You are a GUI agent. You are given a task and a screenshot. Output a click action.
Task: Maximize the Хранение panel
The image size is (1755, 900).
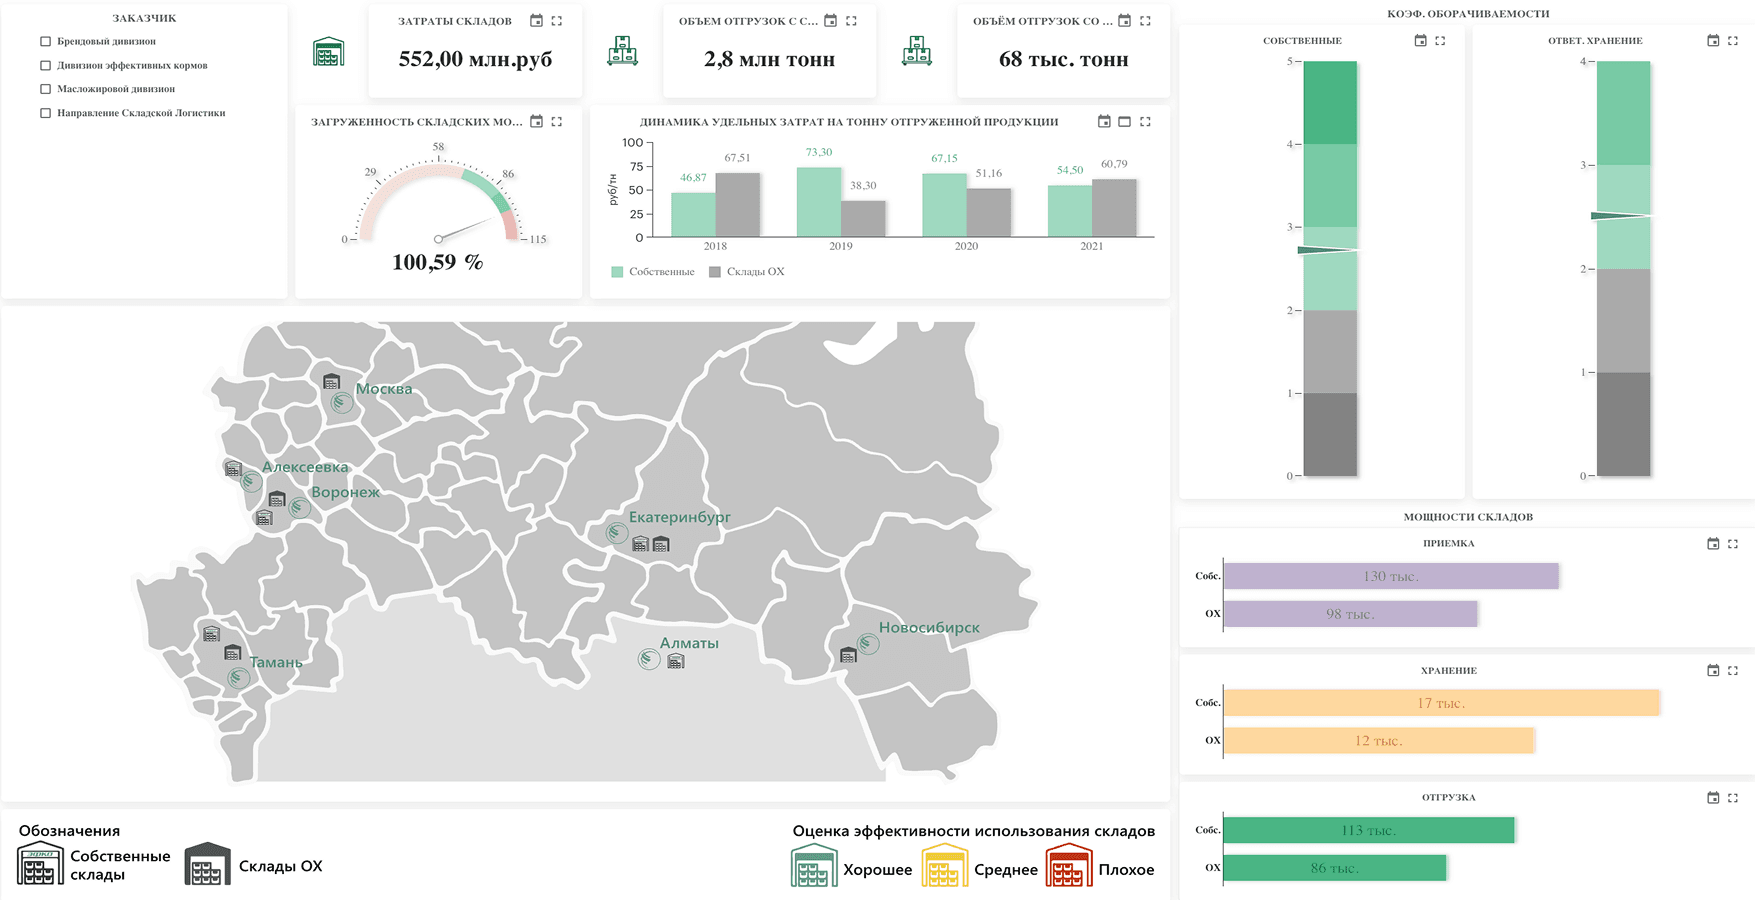pyautogui.click(x=1733, y=671)
